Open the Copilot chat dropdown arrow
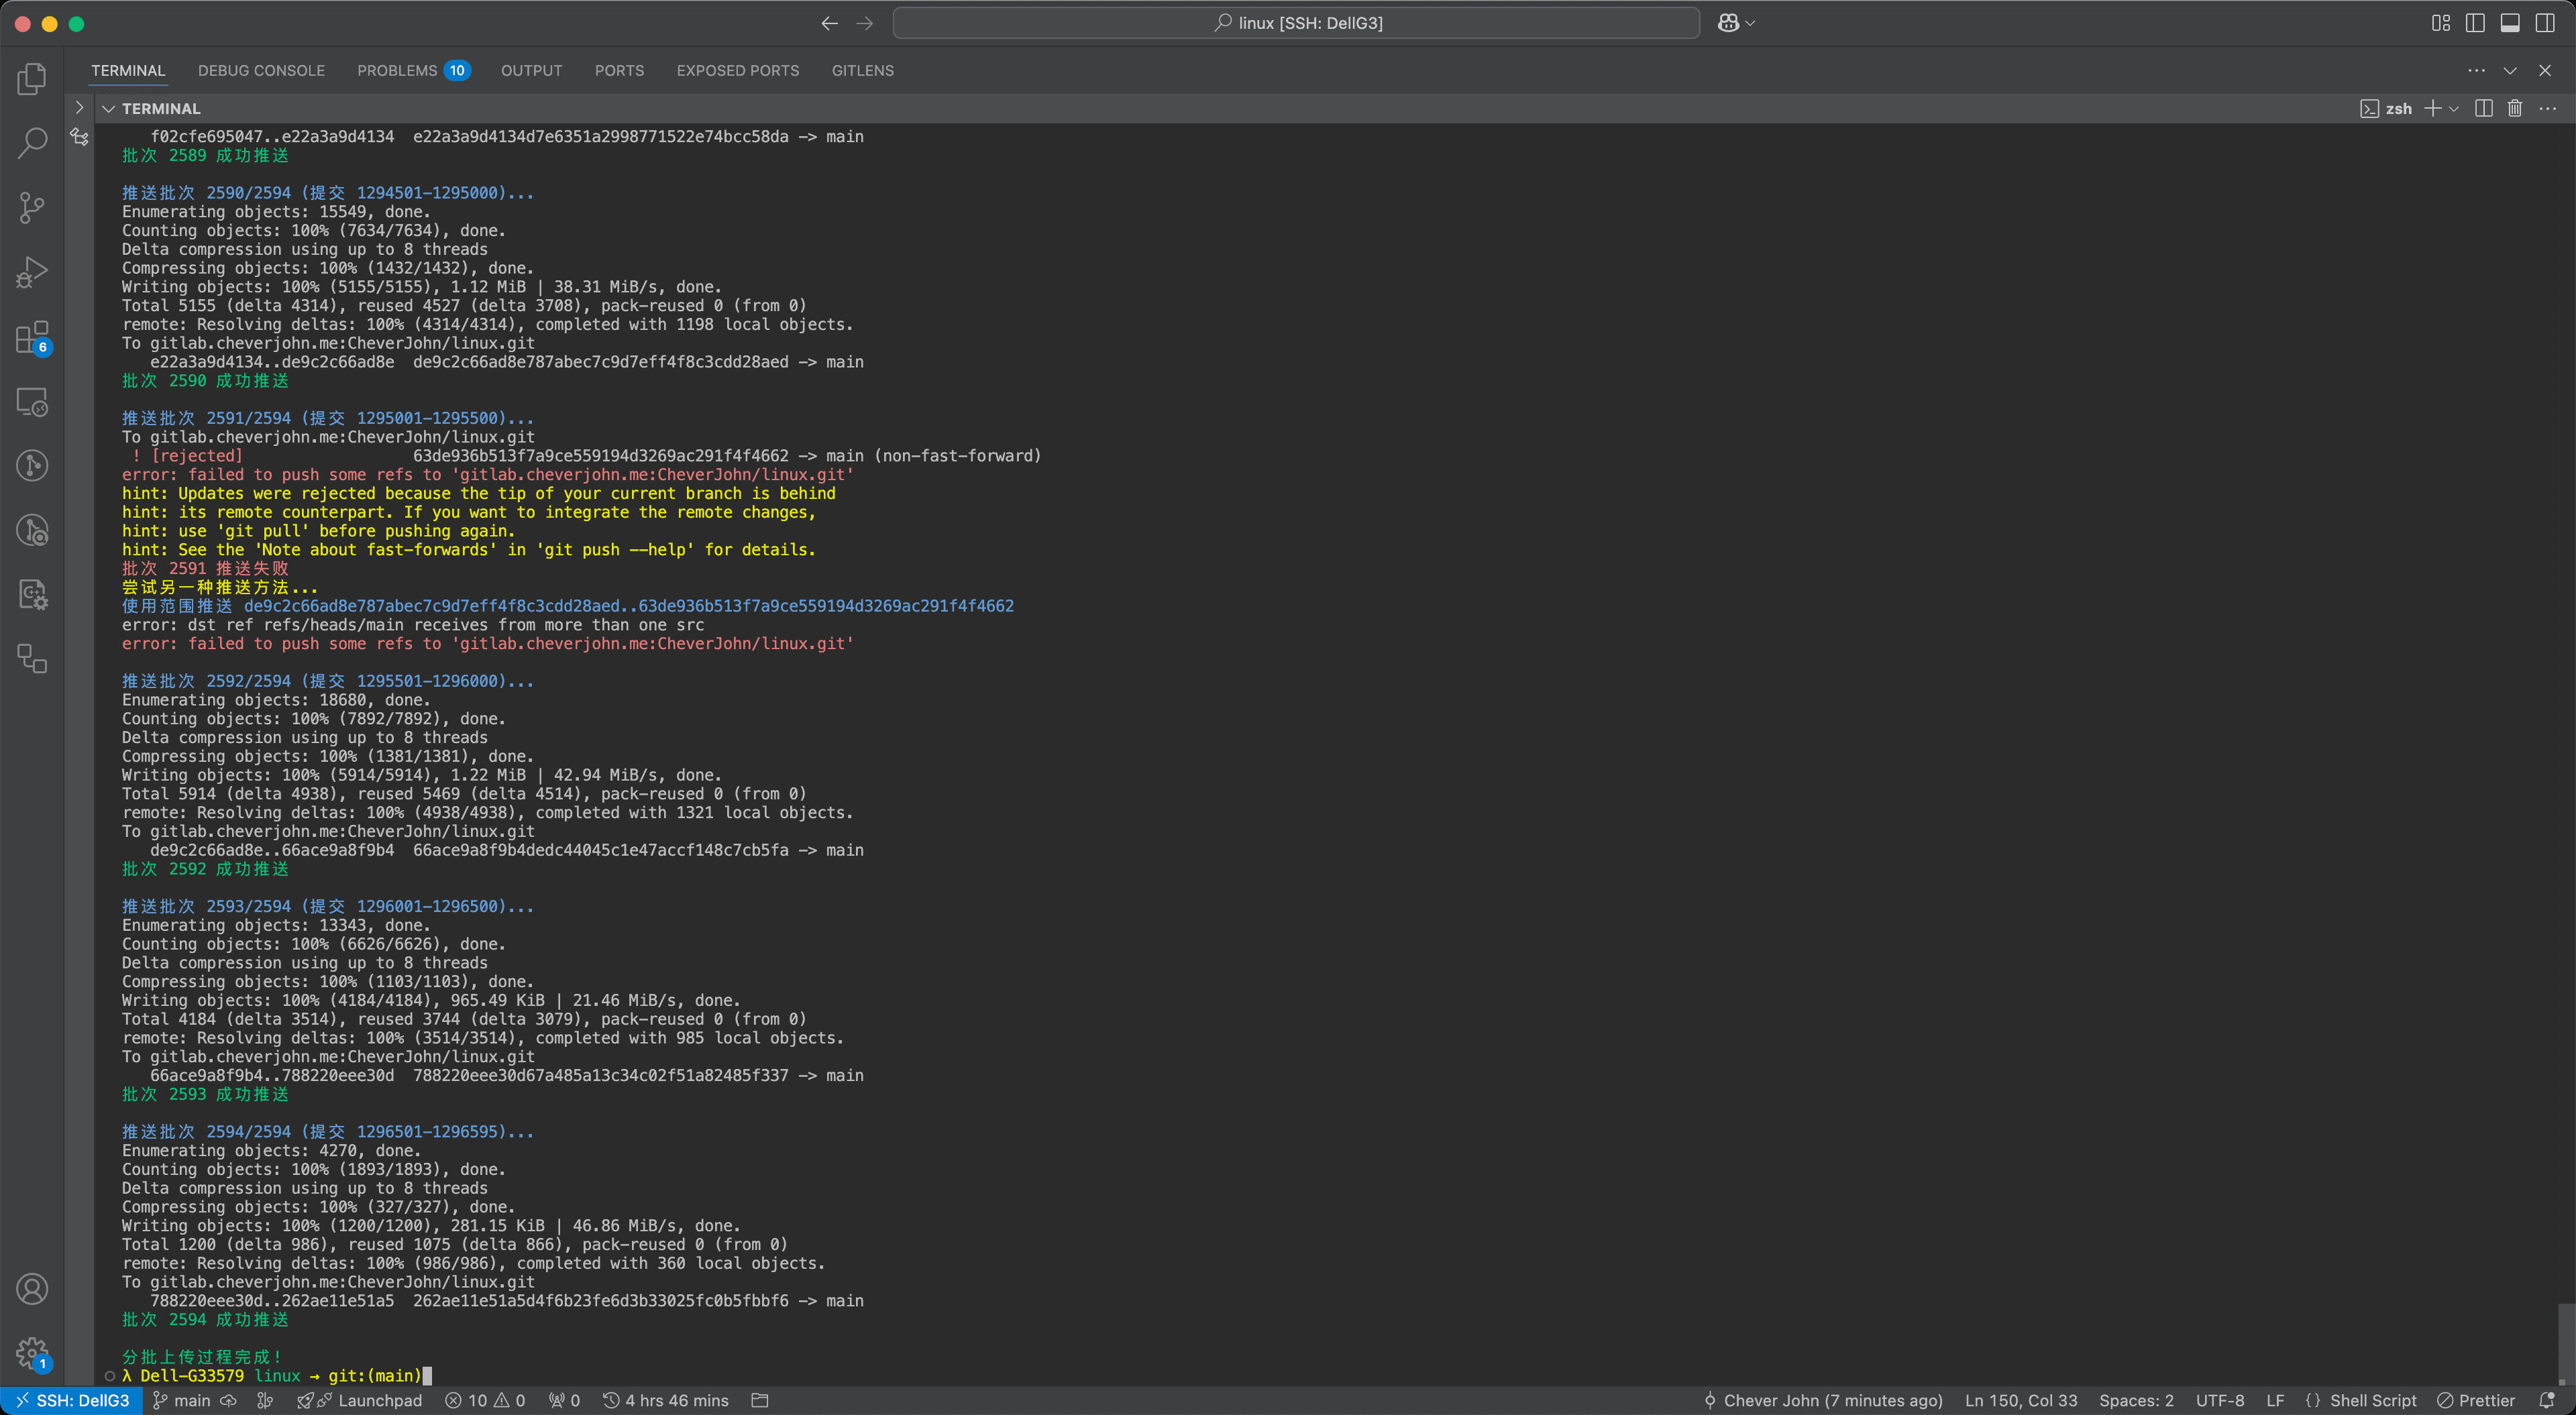The image size is (2576, 1415). (1750, 23)
